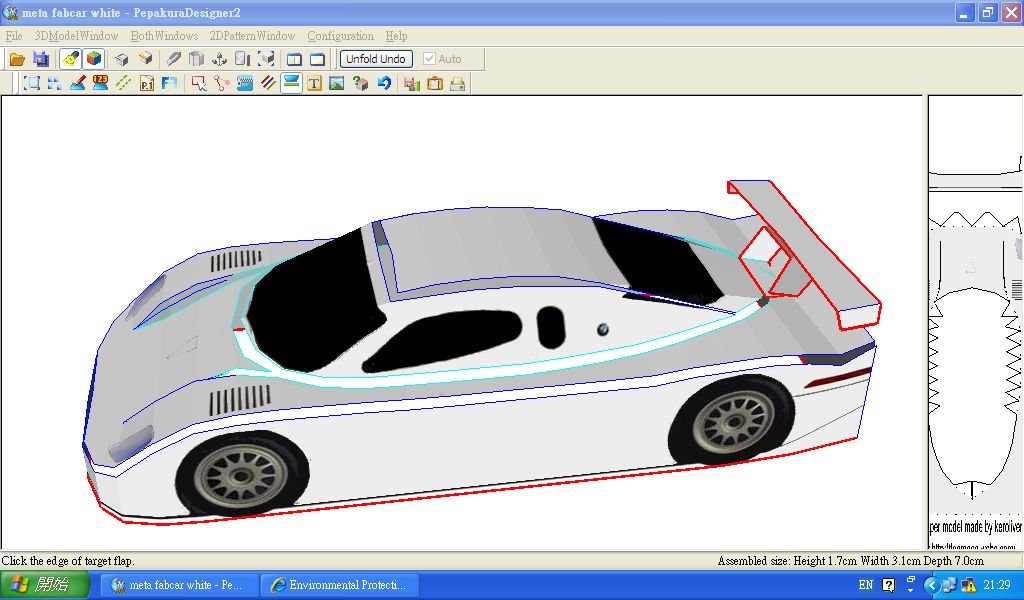Viewport: 1024px width, 600px height.
Task: Switch to Environmental Protection taskbar window
Action: [338, 585]
